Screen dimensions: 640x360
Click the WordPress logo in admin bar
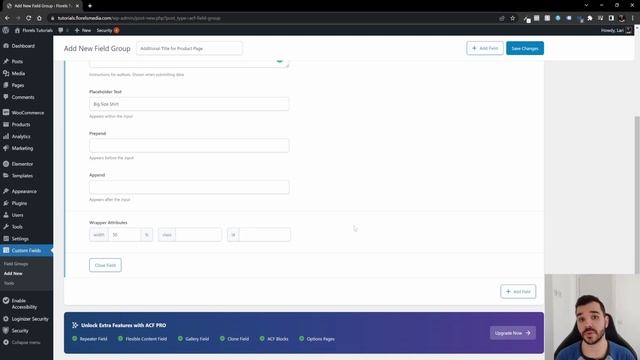pos(6,30)
